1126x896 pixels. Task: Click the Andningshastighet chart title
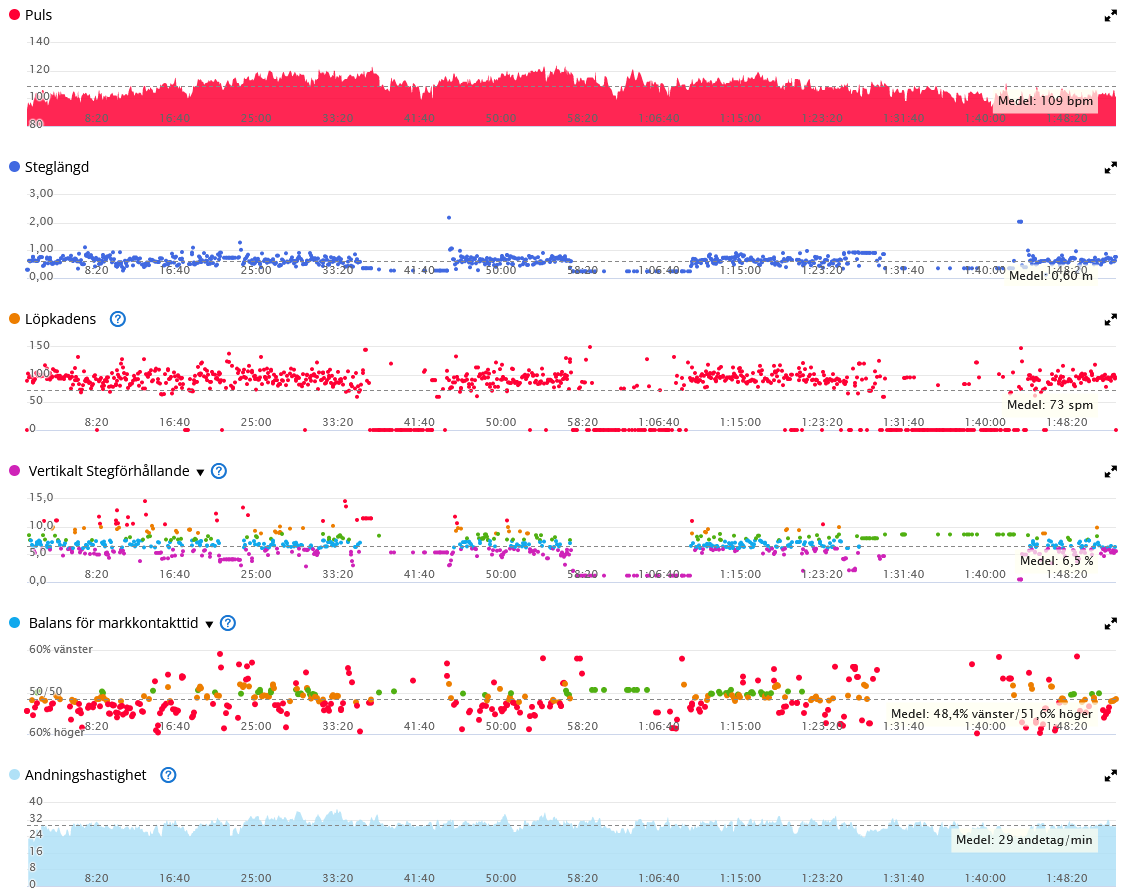click(x=85, y=775)
